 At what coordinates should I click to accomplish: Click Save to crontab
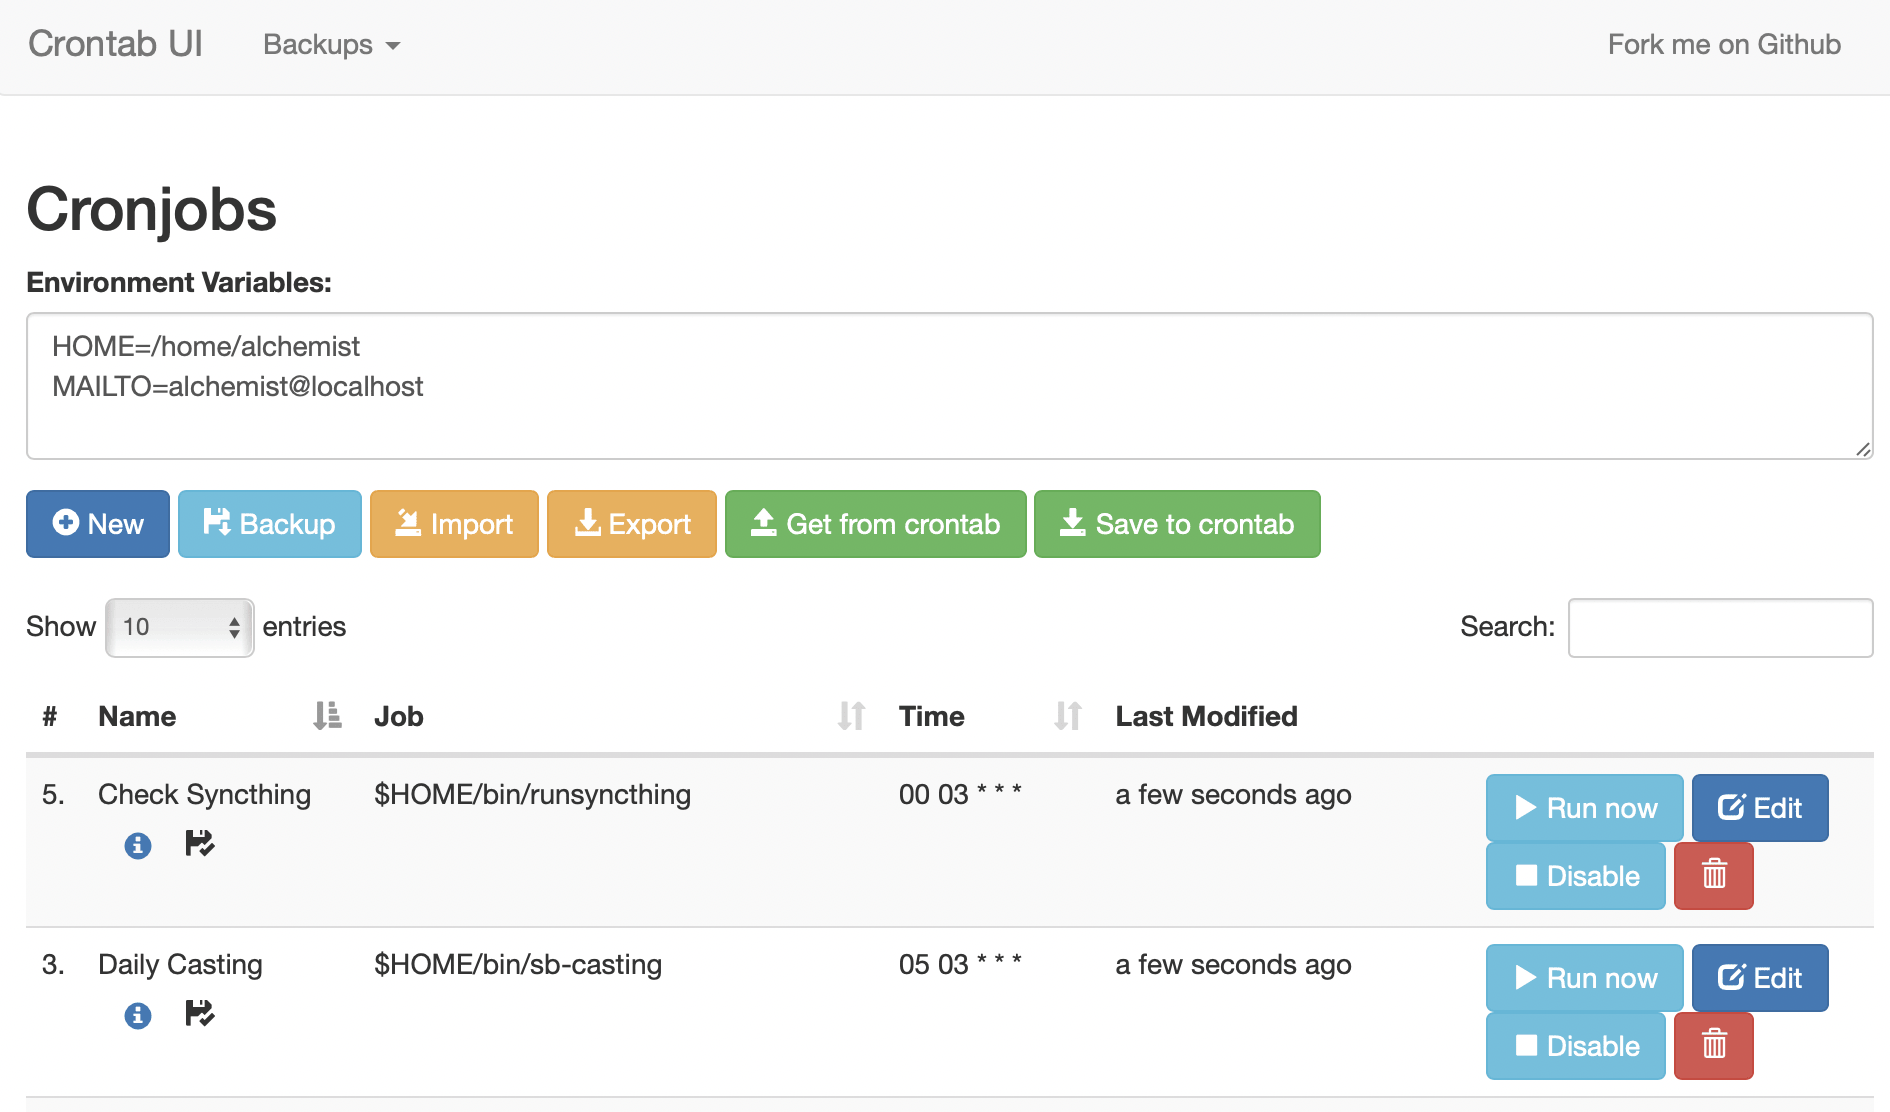point(1177,524)
